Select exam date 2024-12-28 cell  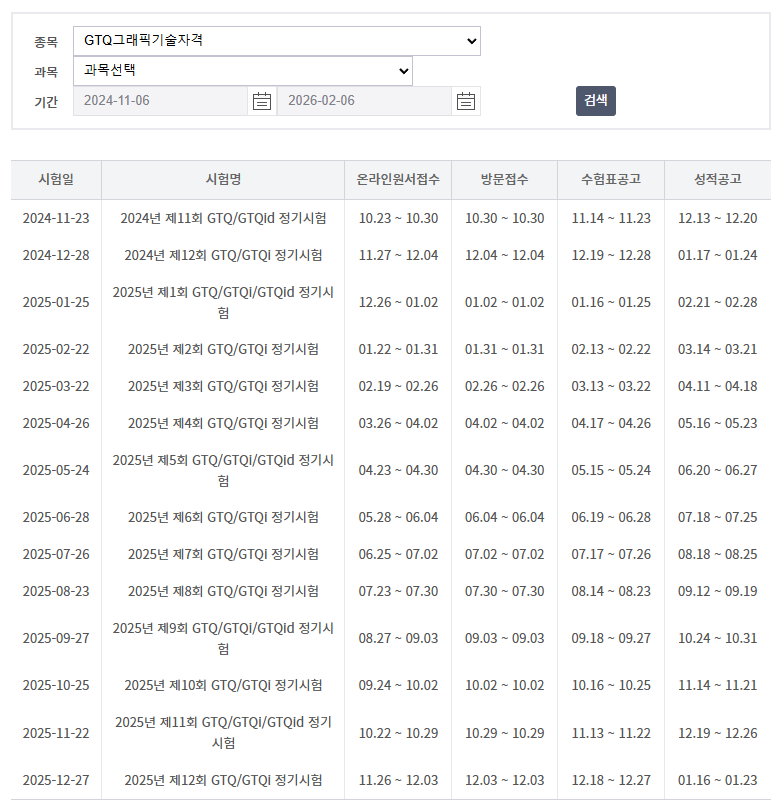coord(56,256)
